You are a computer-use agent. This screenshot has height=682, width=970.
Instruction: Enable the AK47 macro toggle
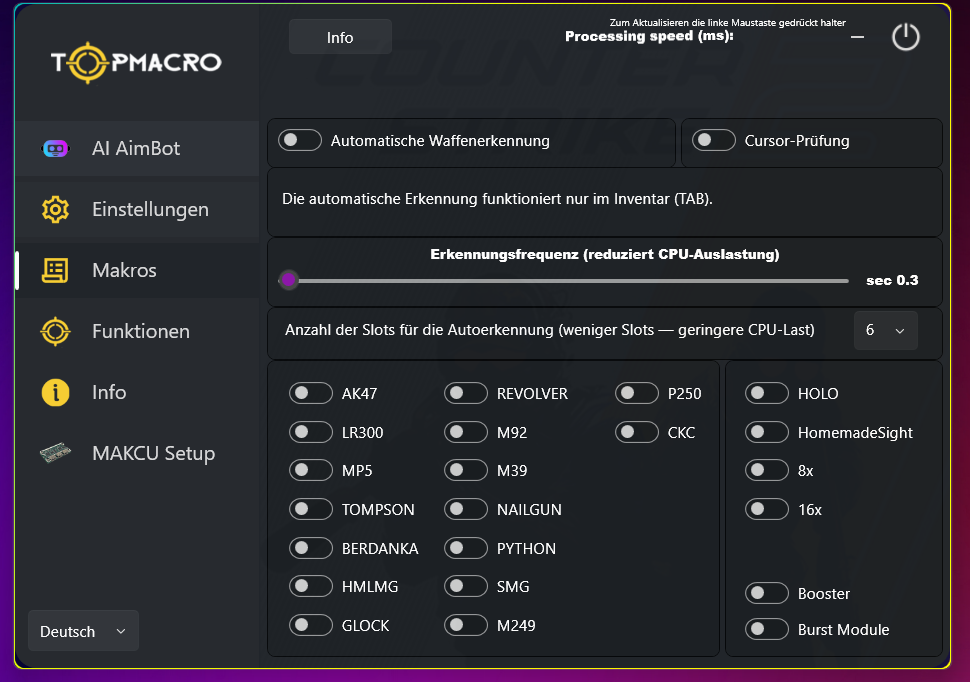[x=311, y=393]
